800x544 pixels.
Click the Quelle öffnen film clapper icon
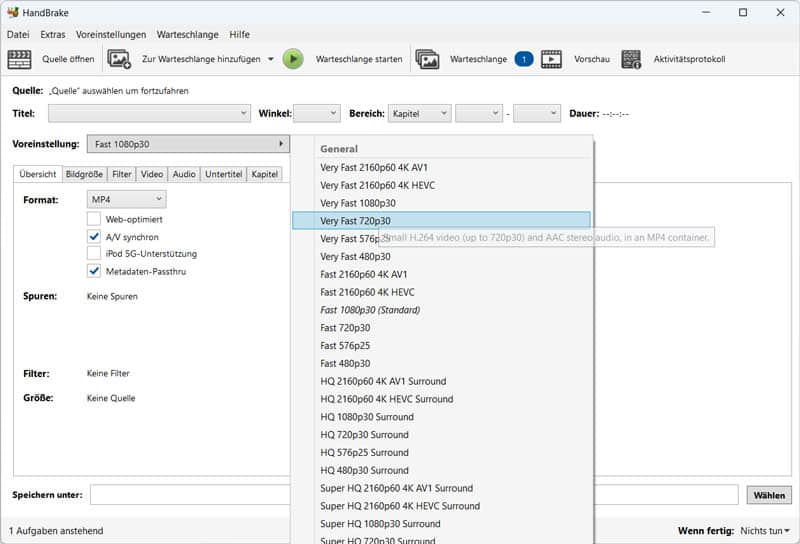pyautogui.click(x=19, y=59)
